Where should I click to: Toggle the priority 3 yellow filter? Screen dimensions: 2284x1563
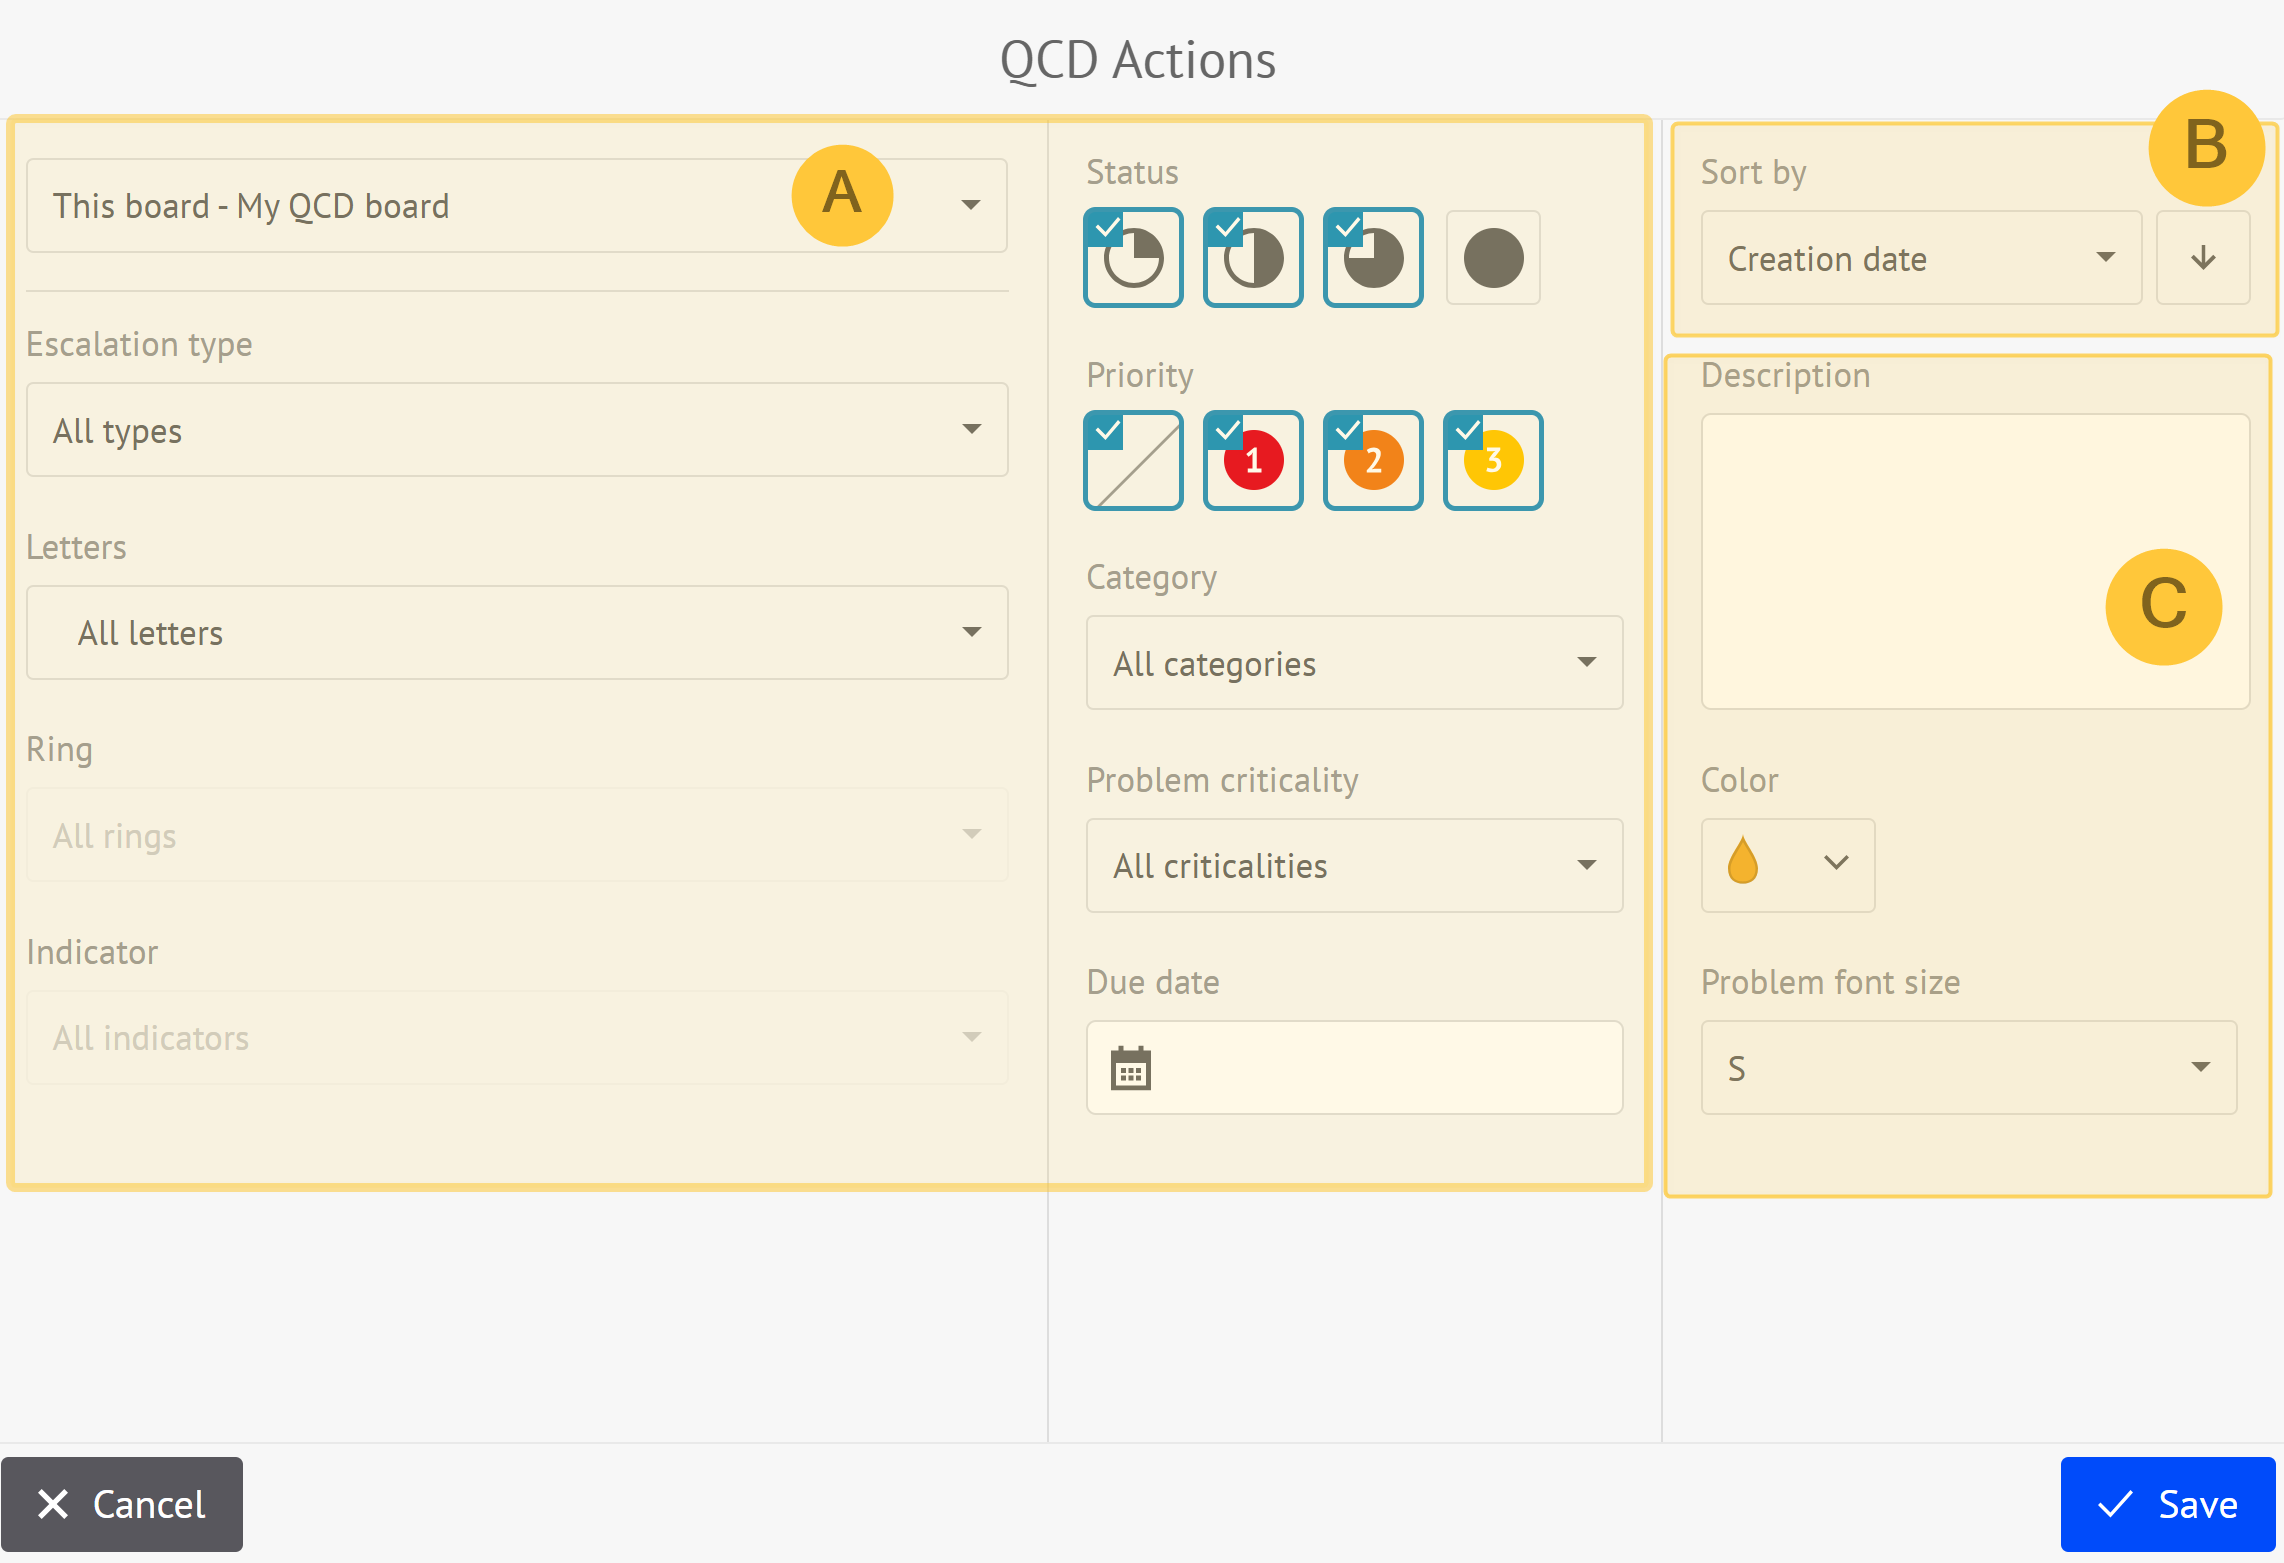coord(1493,460)
